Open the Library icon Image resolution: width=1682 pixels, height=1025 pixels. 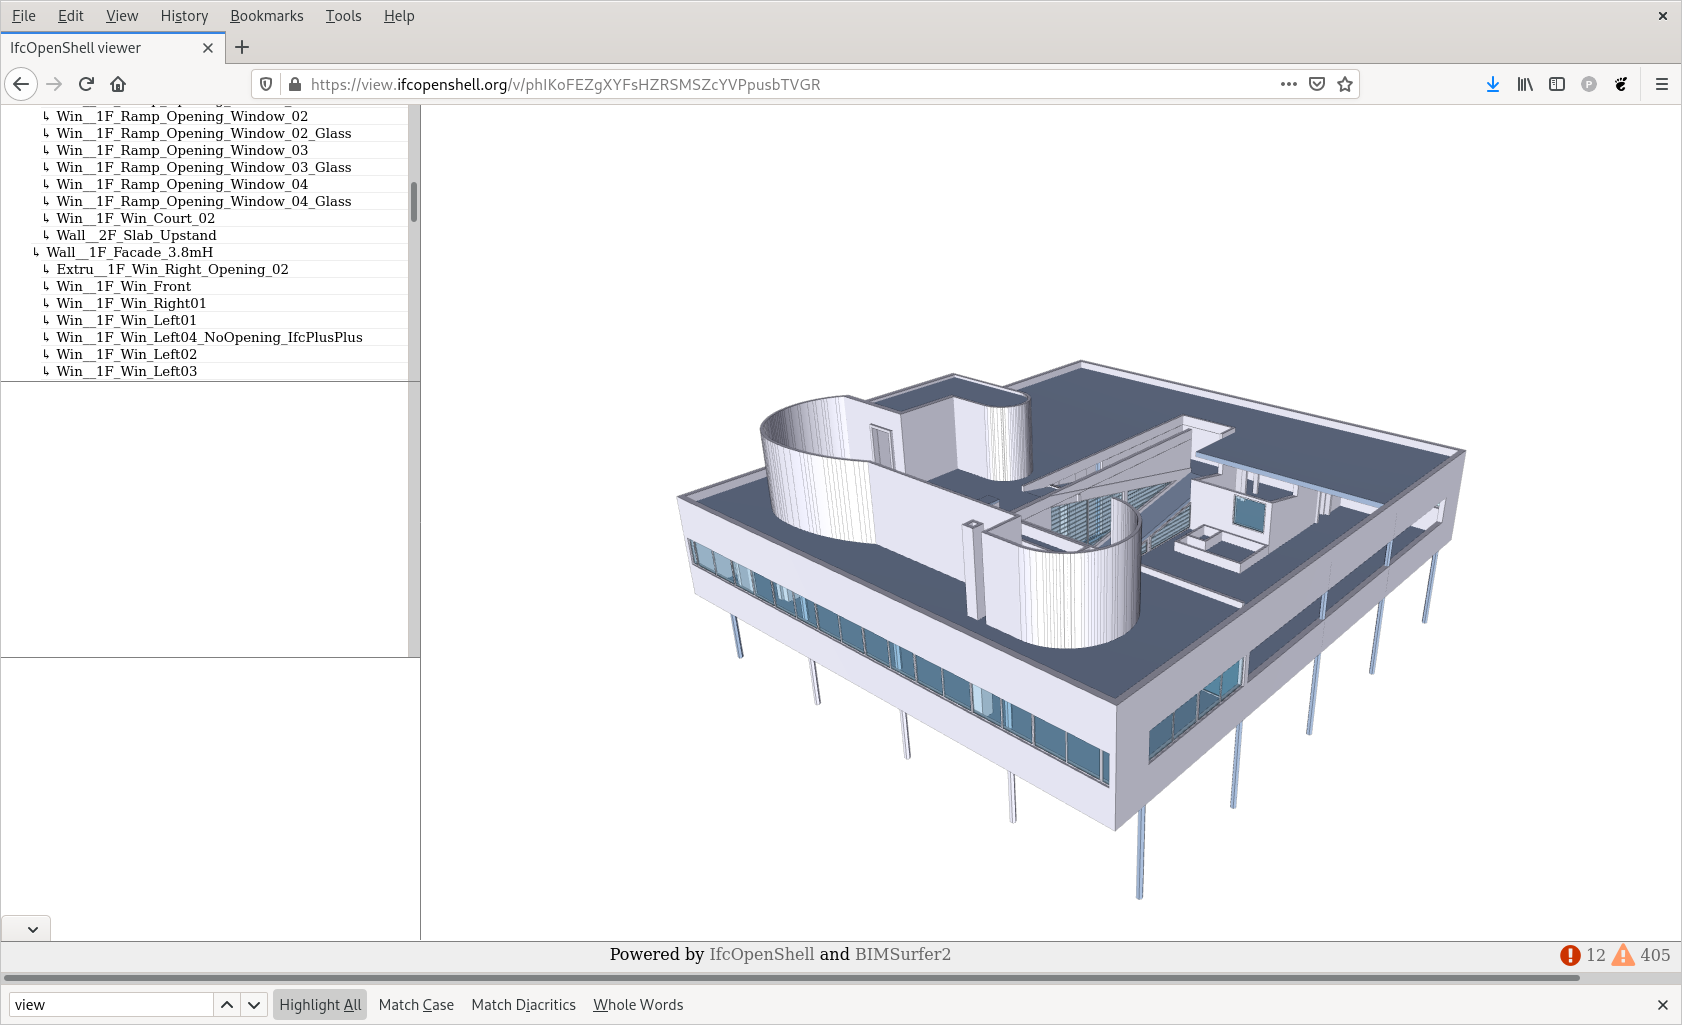point(1525,84)
